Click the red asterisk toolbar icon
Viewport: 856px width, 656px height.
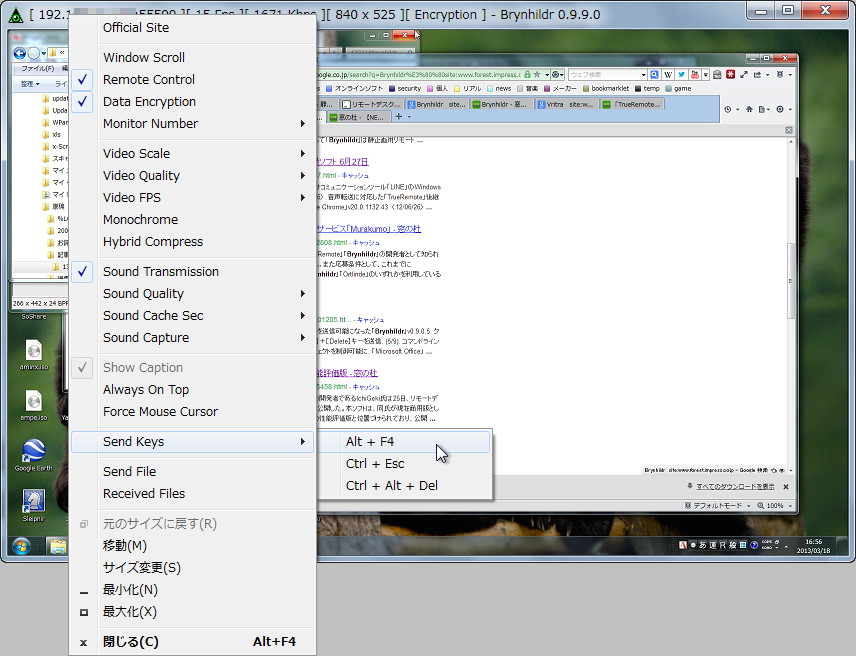coord(730,74)
